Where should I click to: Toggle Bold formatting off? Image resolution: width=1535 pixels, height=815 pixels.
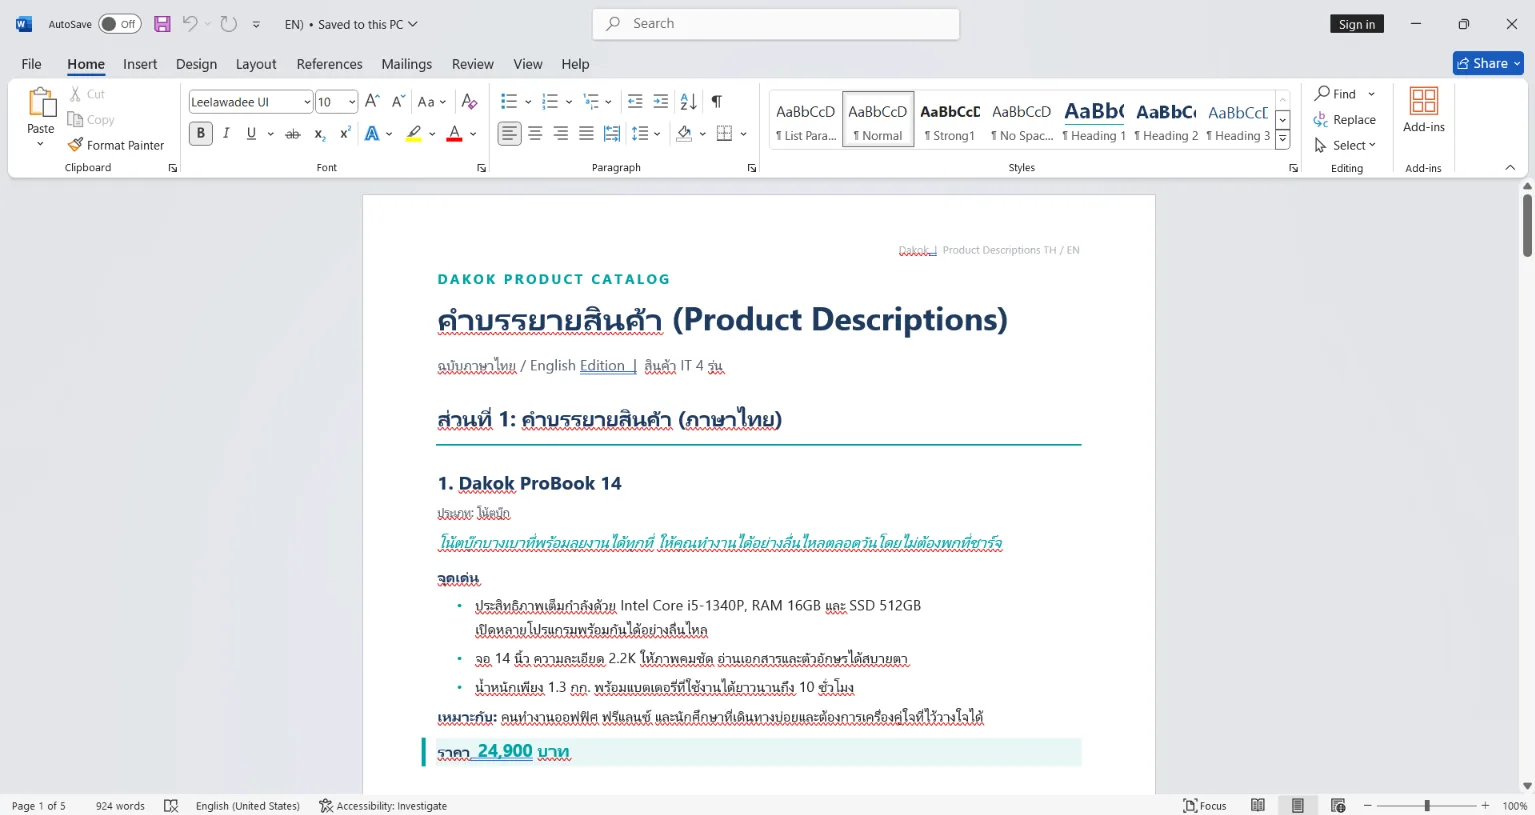point(200,133)
